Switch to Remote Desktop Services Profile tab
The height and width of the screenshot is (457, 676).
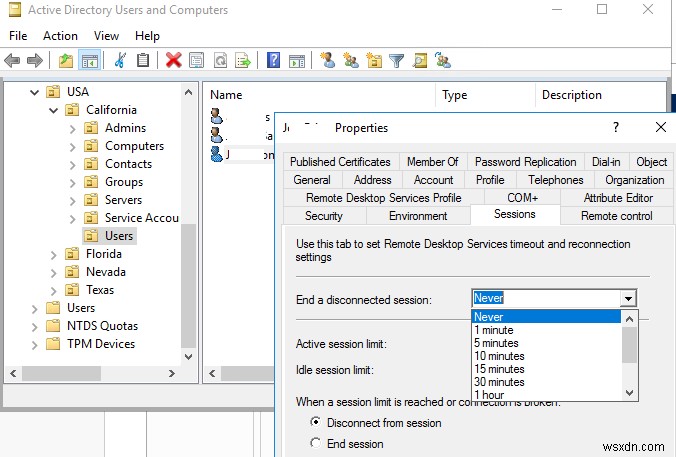pyautogui.click(x=383, y=198)
